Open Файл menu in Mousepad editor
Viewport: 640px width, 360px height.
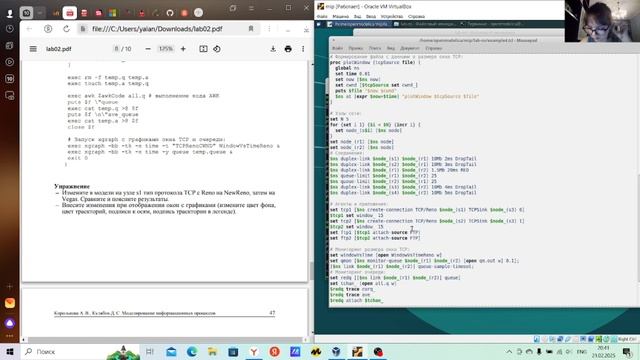(x=337, y=48)
